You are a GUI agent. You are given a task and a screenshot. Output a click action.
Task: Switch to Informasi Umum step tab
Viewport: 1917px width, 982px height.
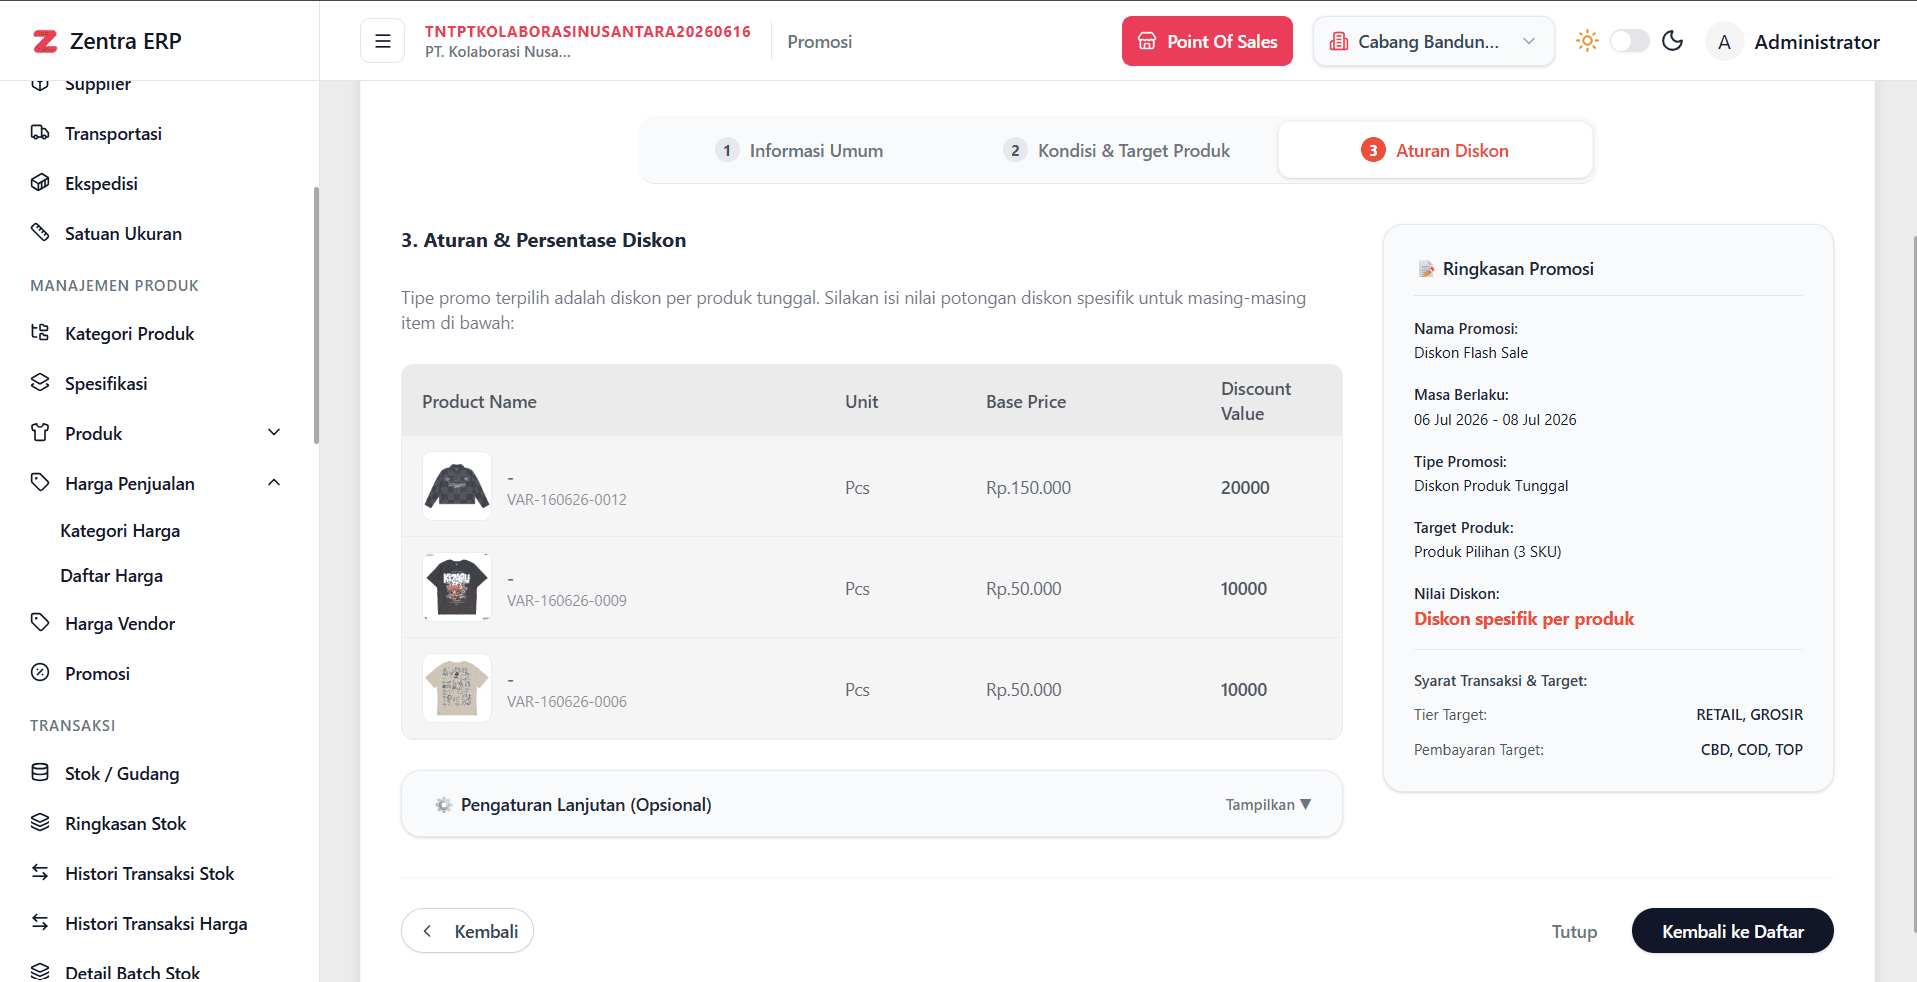pos(800,151)
